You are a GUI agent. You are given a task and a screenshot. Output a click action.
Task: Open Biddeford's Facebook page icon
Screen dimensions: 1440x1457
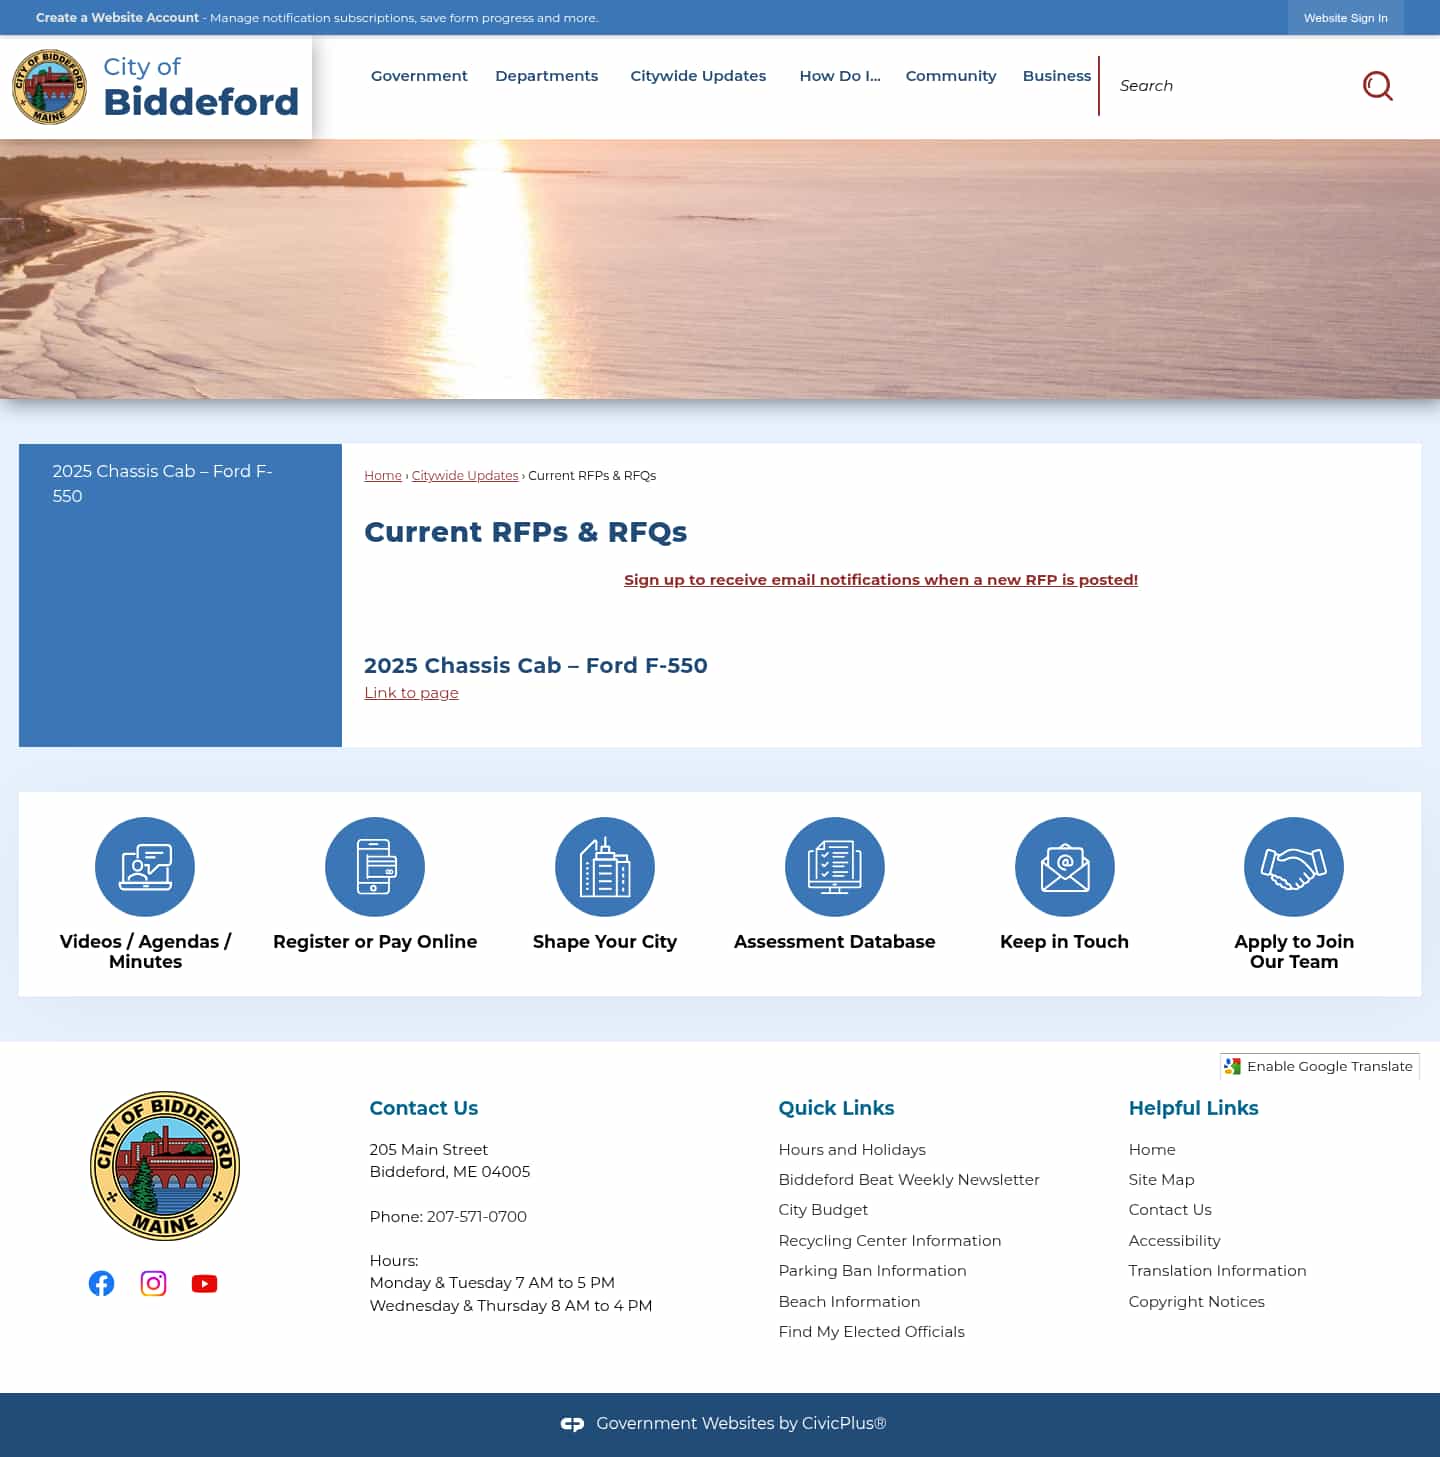[101, 1283]
